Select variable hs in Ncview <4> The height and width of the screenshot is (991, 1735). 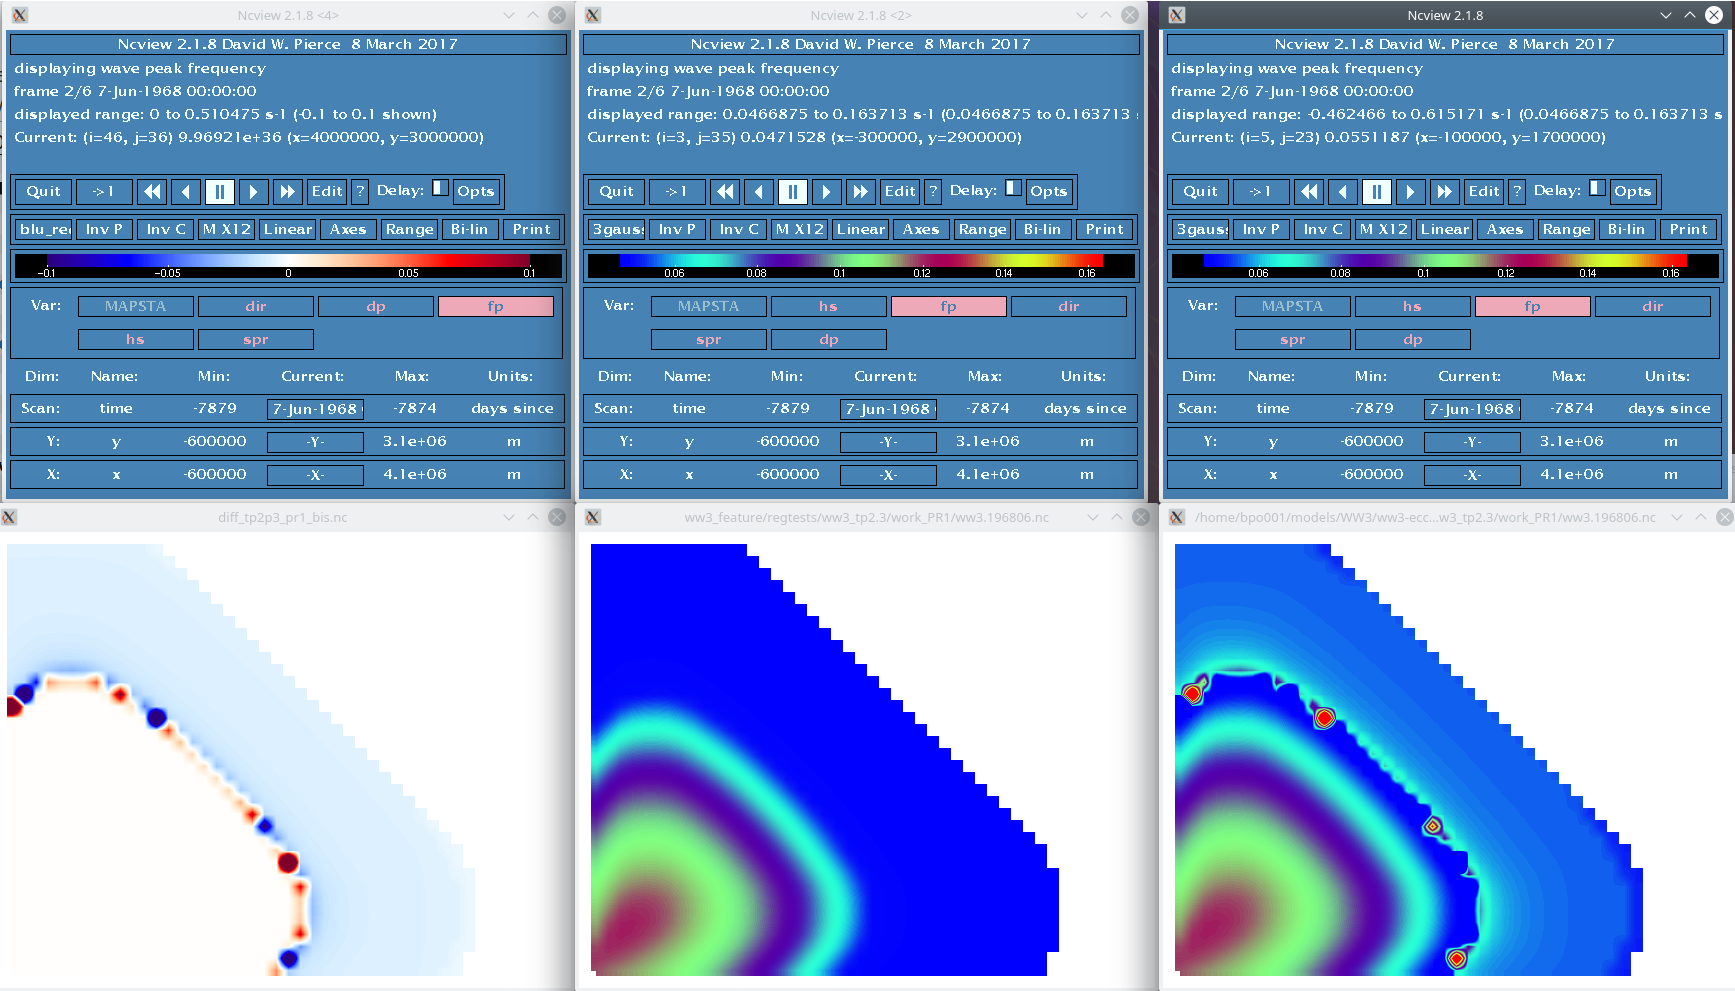136,340
